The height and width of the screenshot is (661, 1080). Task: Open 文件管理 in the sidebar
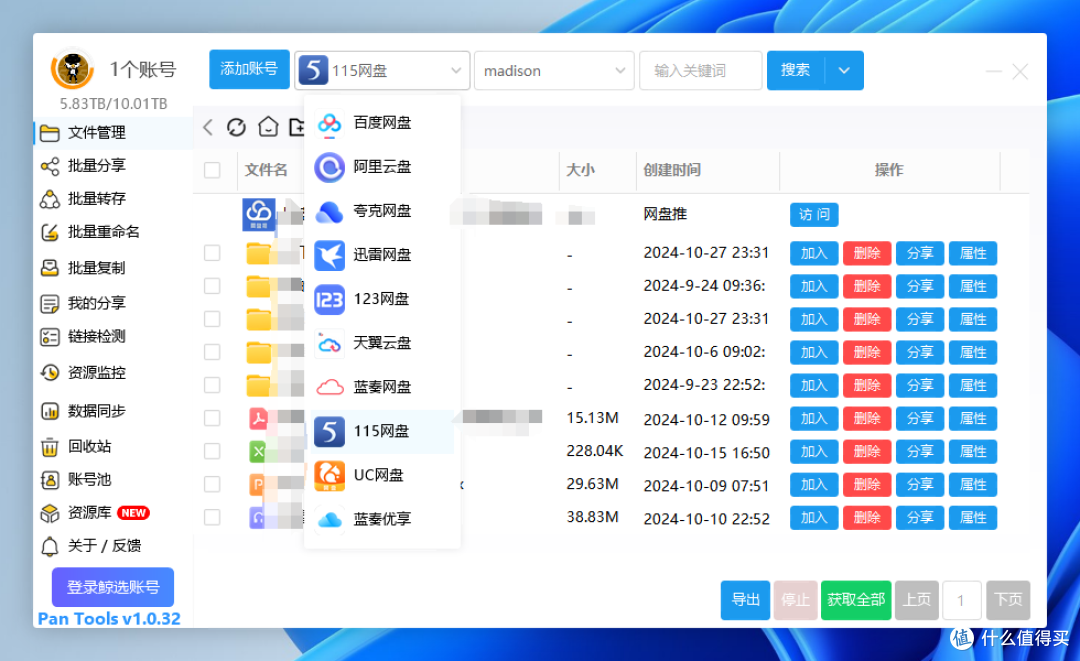click(114, 133)
